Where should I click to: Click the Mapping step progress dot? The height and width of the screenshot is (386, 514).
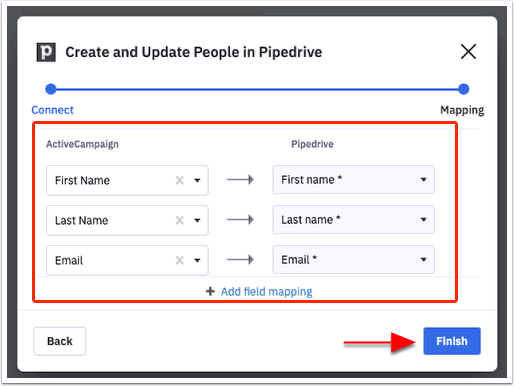(463, 89)
